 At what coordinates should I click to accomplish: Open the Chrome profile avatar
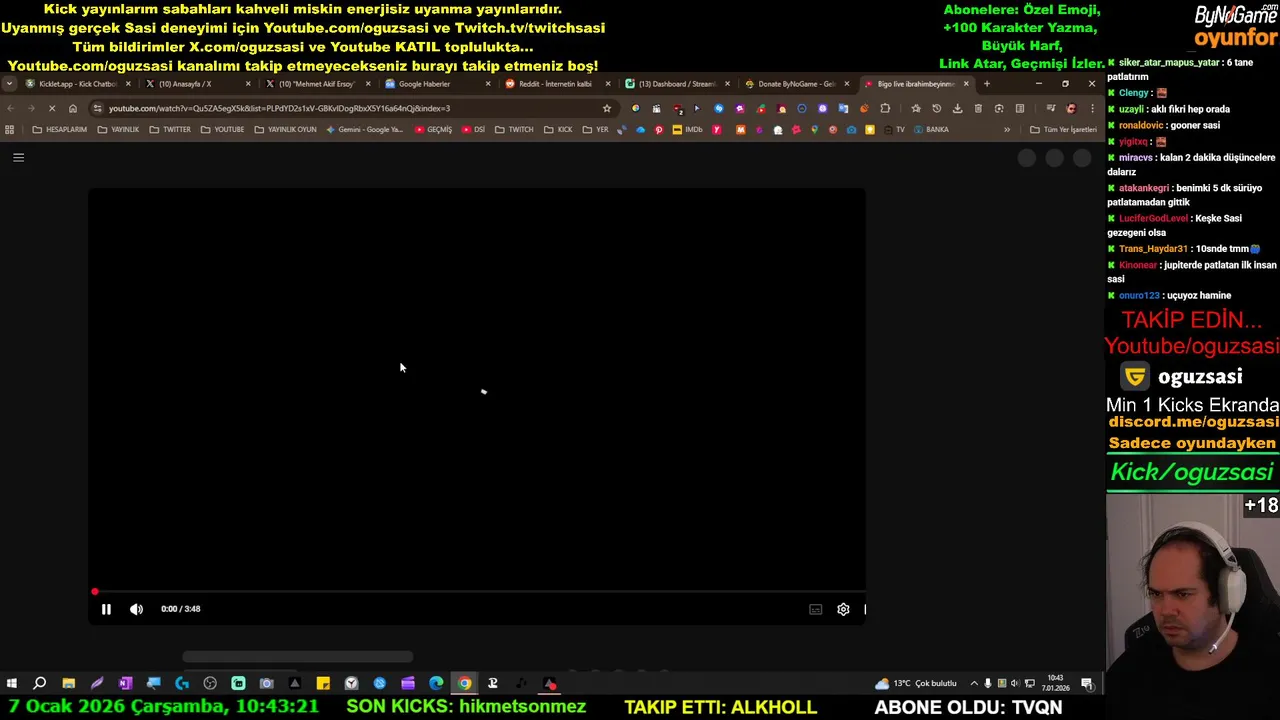click(x=1071, y=108)
